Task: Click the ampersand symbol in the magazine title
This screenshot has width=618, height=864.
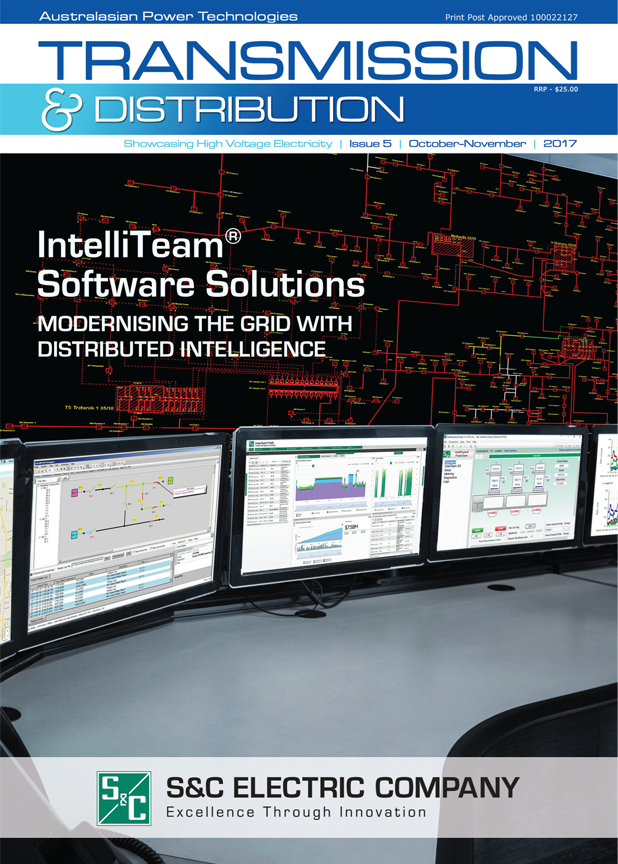Action: pyautogui.click(x=60, y=111)
